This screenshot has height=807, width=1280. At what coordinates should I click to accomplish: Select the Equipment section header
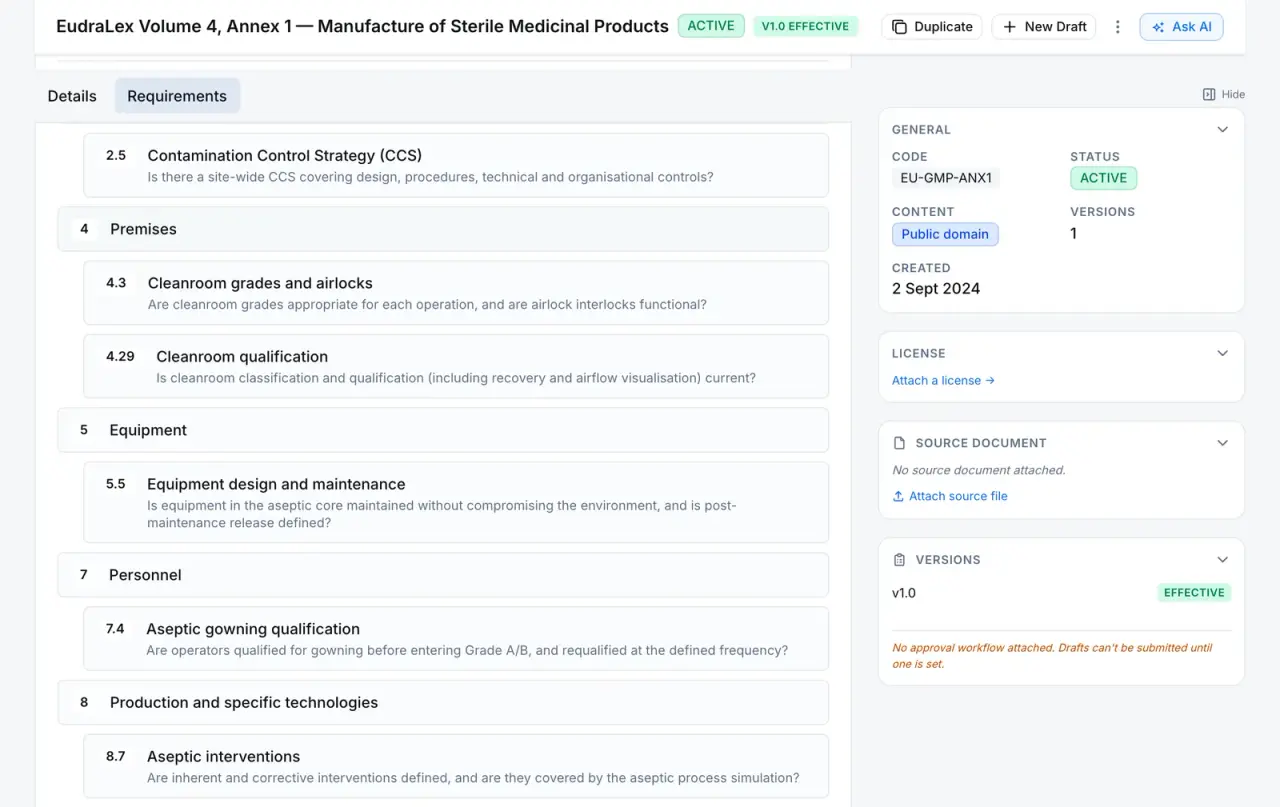[443, 430]
